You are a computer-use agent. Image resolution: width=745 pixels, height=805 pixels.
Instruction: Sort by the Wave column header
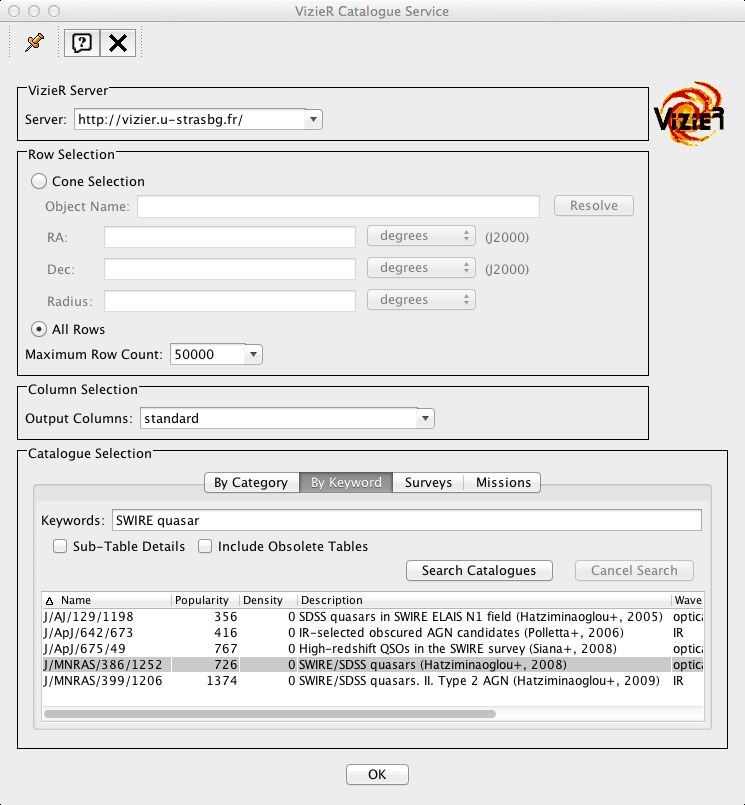coord(687,600)
